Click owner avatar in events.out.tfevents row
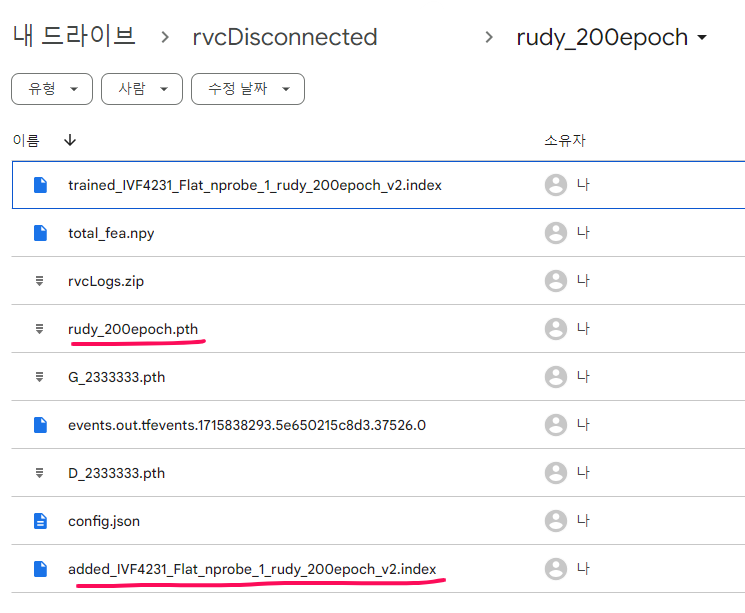The image size is (745, 613). coord(555,425)
